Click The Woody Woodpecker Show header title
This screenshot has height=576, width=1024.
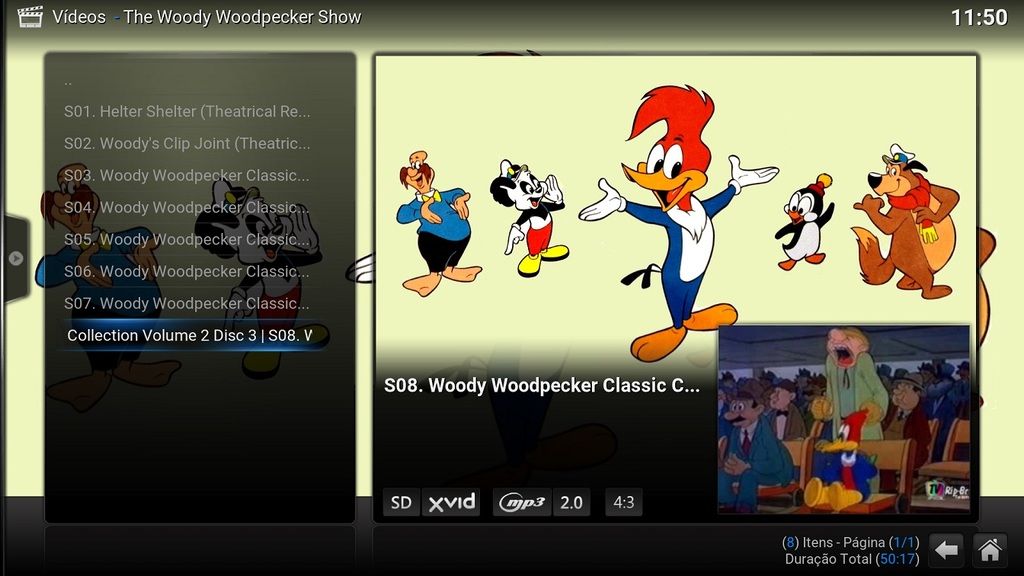point(242,17)
